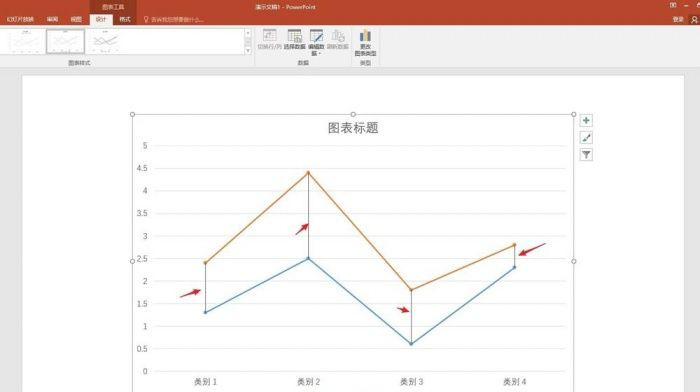Click the account user icon

[694, 19]
